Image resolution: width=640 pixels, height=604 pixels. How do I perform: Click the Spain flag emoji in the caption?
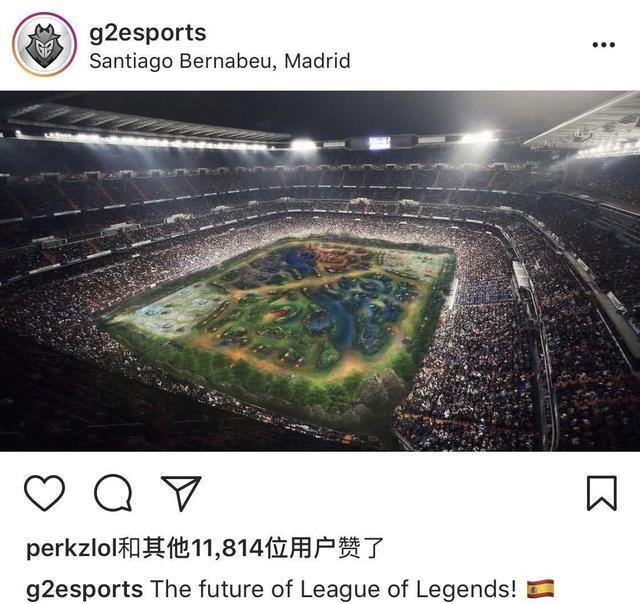coord(540,589)
